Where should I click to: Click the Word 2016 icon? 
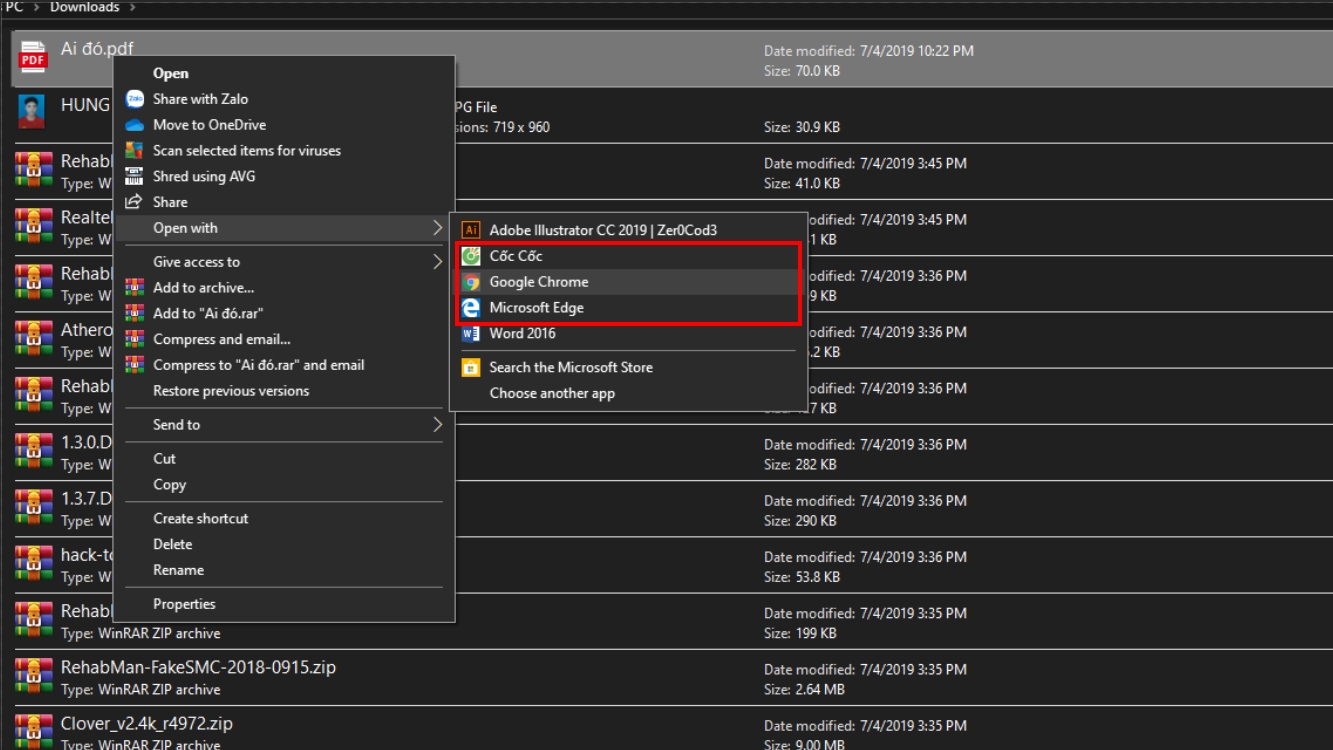tap(471, 334)
